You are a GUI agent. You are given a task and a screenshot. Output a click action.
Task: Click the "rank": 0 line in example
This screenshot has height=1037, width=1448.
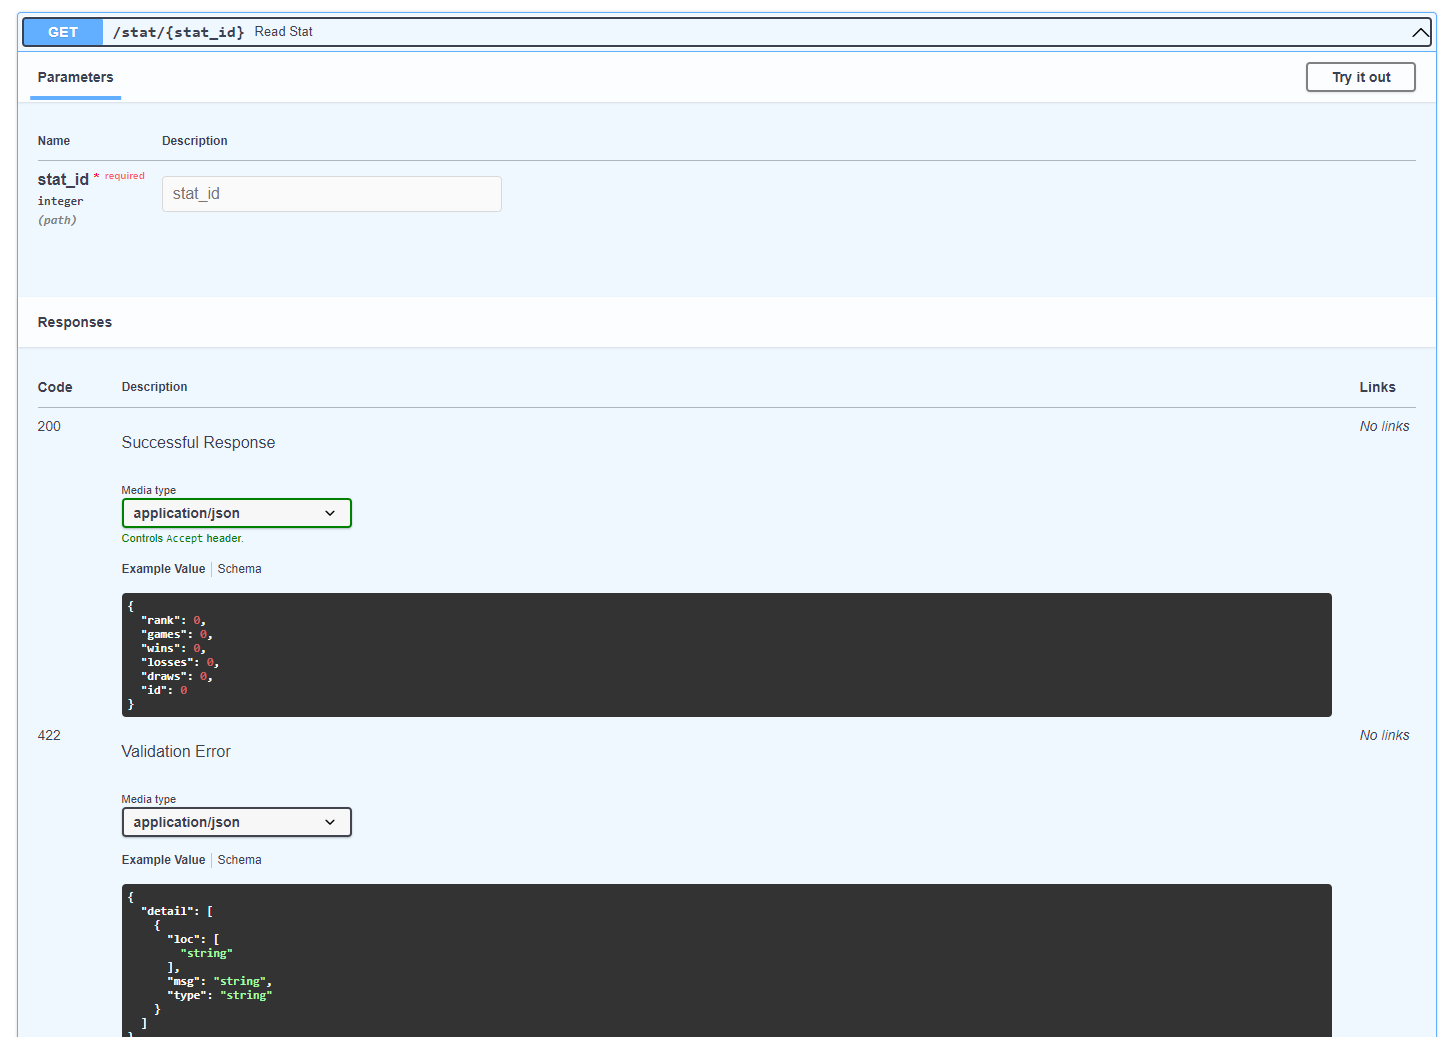coord(173,620)
